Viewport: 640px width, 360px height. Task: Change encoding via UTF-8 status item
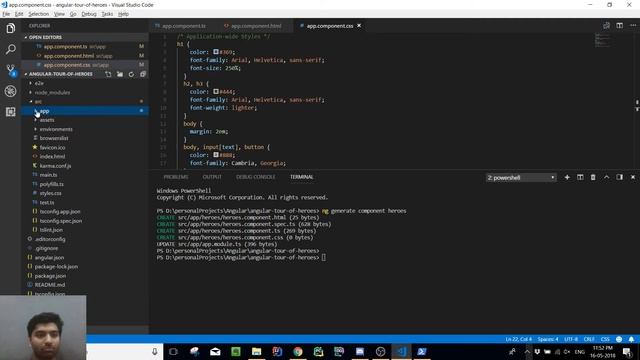pyautogui.click(x=571, y=339)
